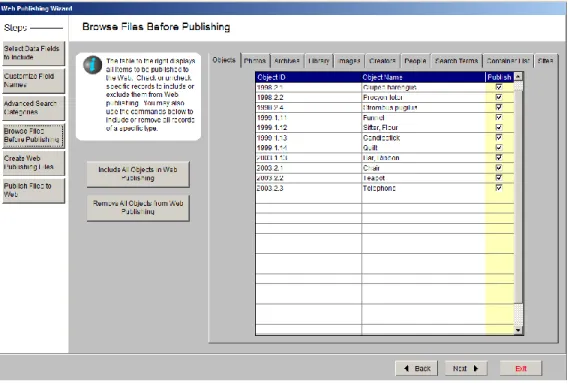Viewport: 570px width, 384px height.
Task: Click the Object Name column header
Action: [424, 77]
